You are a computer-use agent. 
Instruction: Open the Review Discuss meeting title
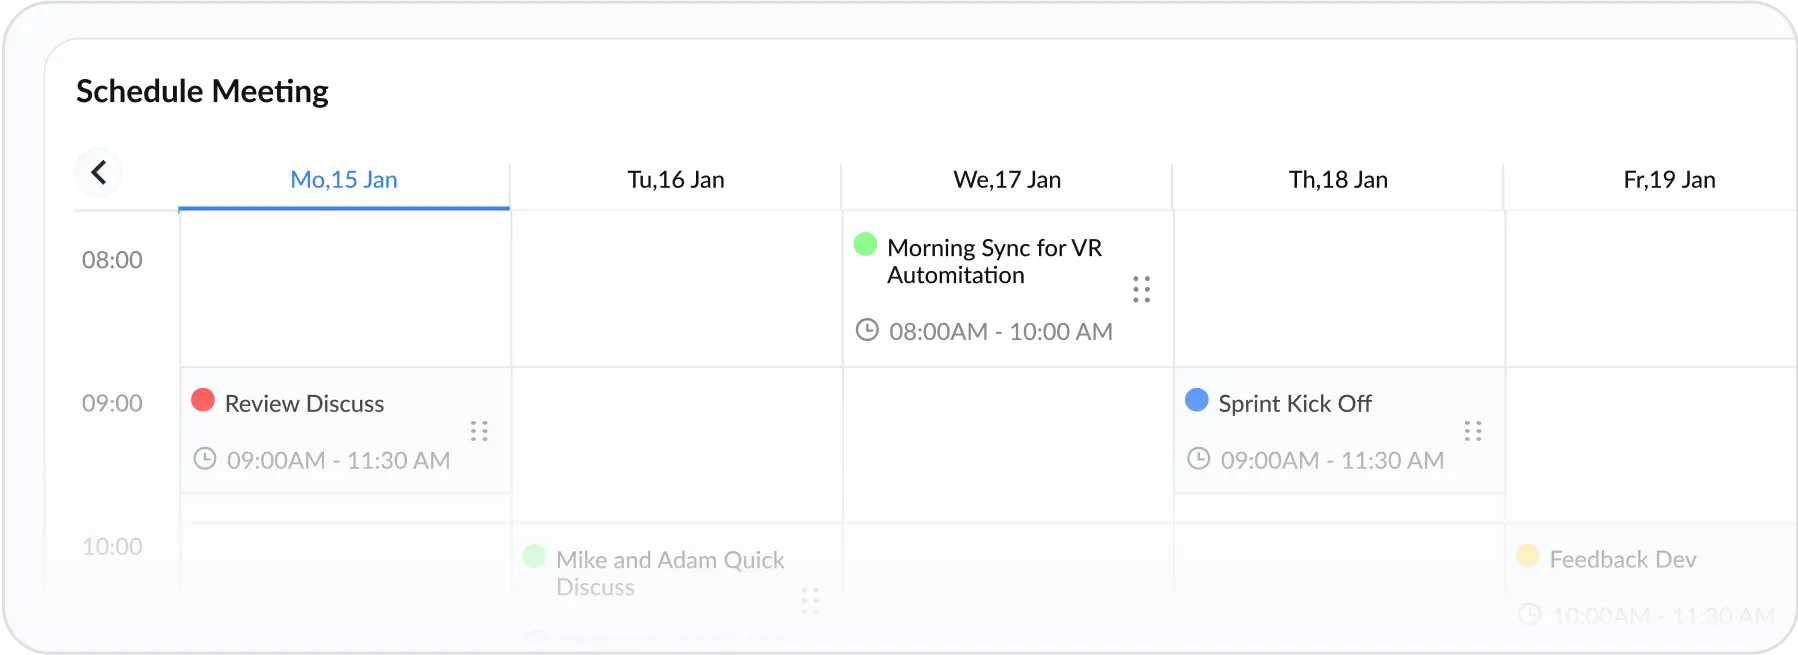(304, 404)
